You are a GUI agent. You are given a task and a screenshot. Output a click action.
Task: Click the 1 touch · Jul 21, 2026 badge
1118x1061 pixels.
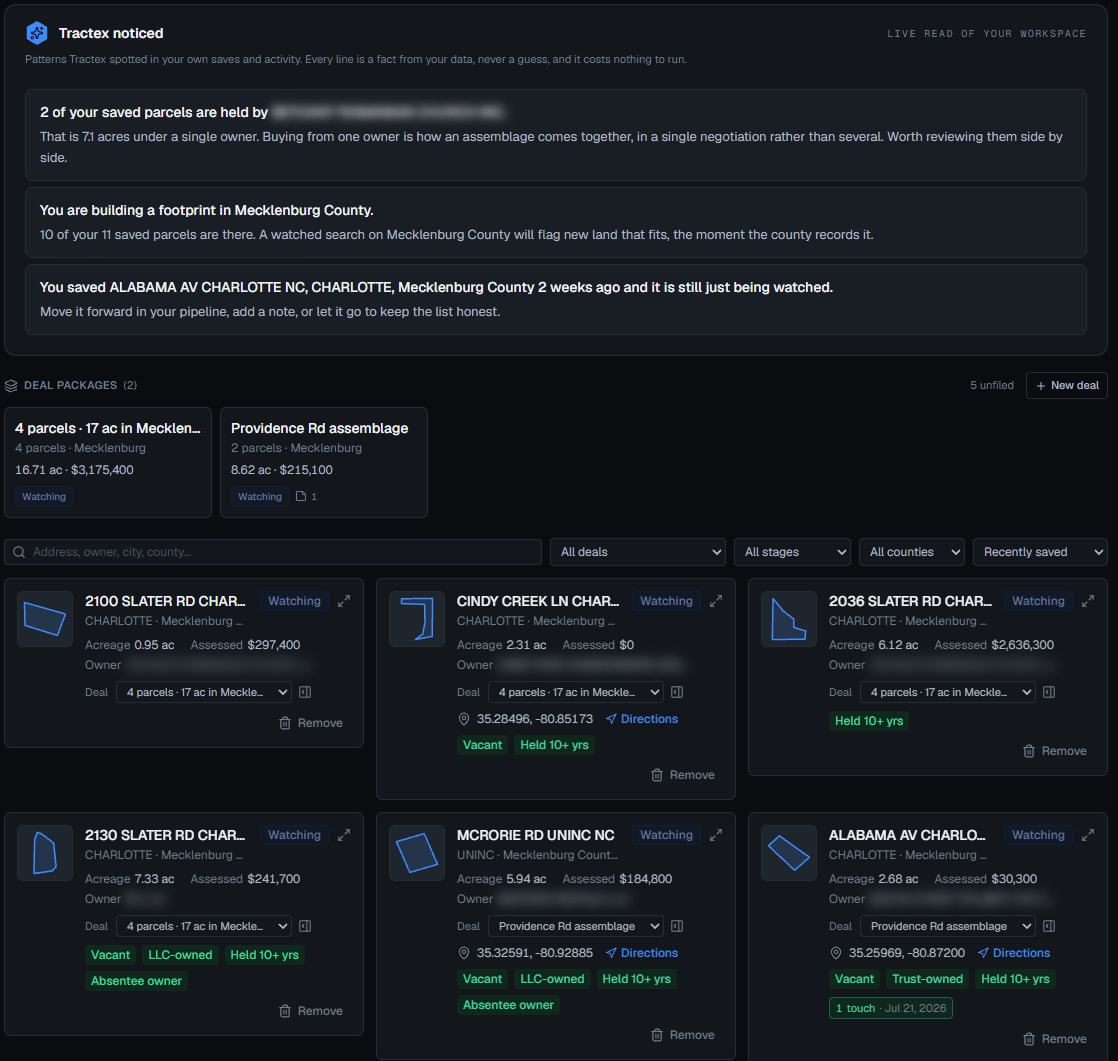coord(891,1008)
